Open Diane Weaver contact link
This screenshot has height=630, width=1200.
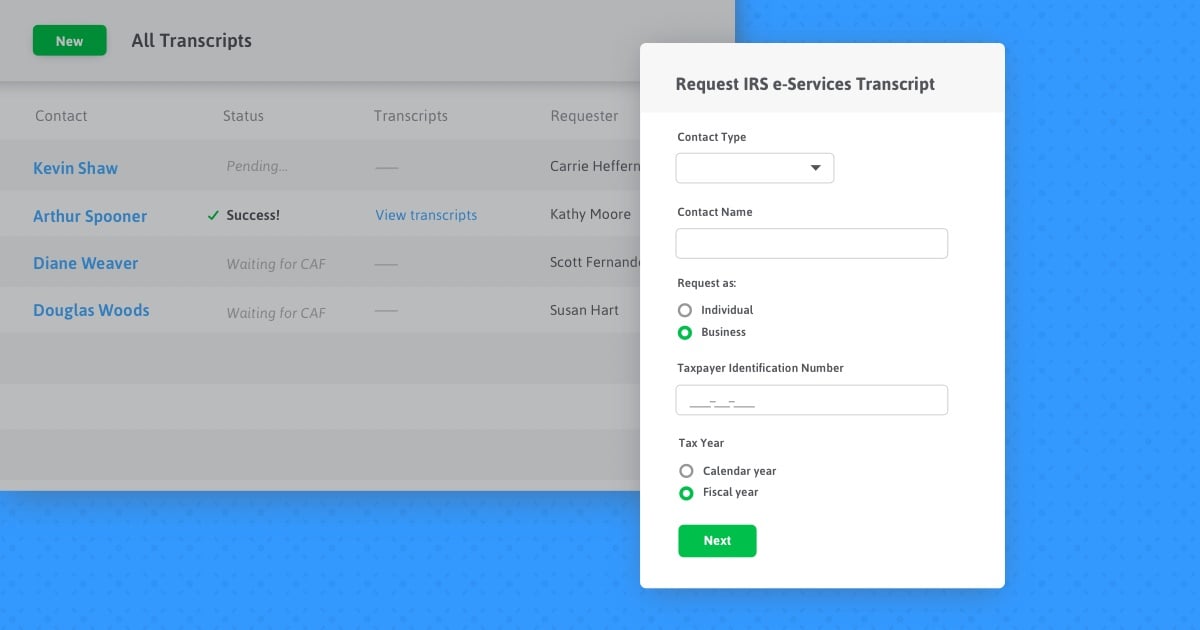85,263
